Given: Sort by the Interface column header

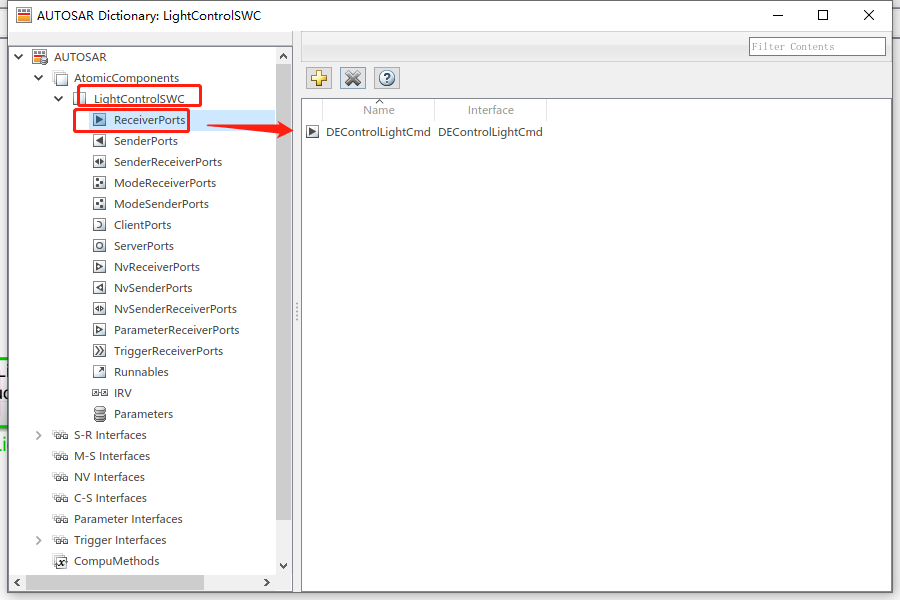Looking at the screenshot, I should click(x=491, y=110).
